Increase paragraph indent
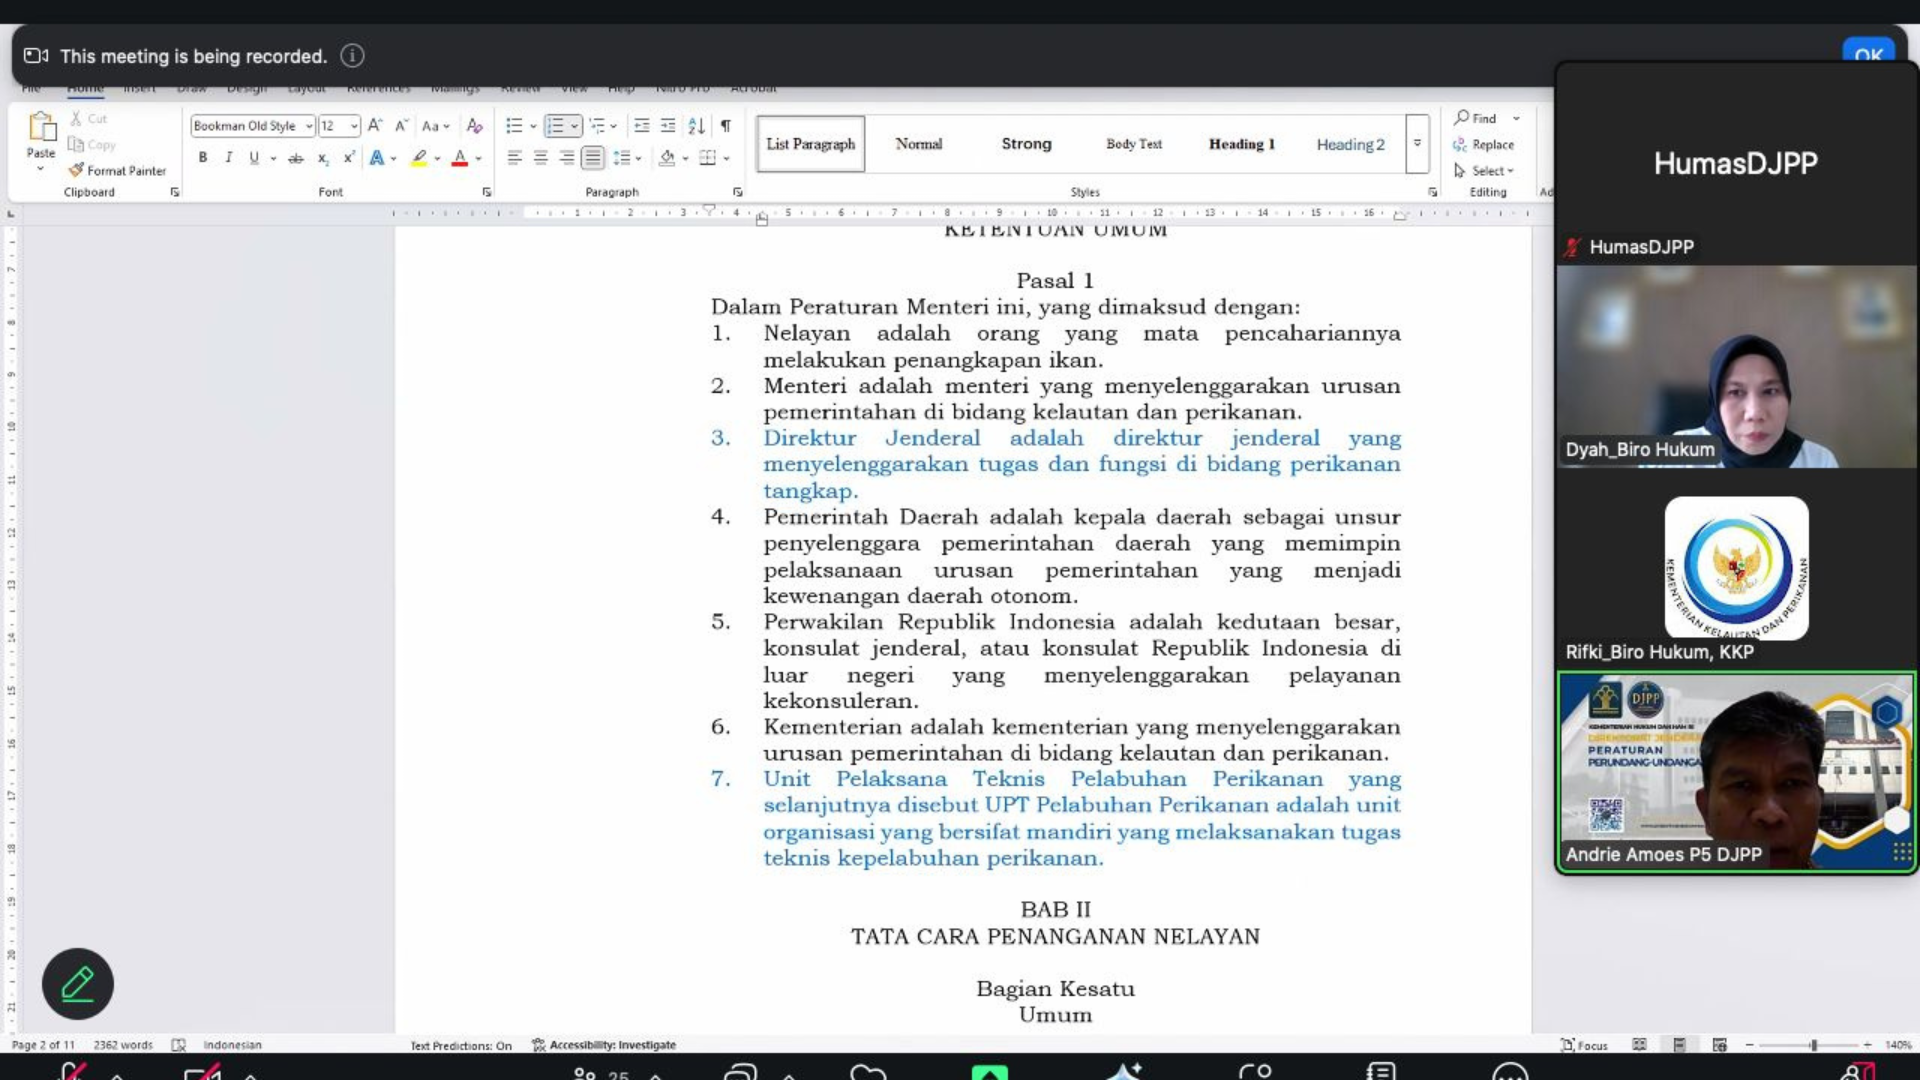Viewport: 1920px width, 1080px height. (668, 126)
